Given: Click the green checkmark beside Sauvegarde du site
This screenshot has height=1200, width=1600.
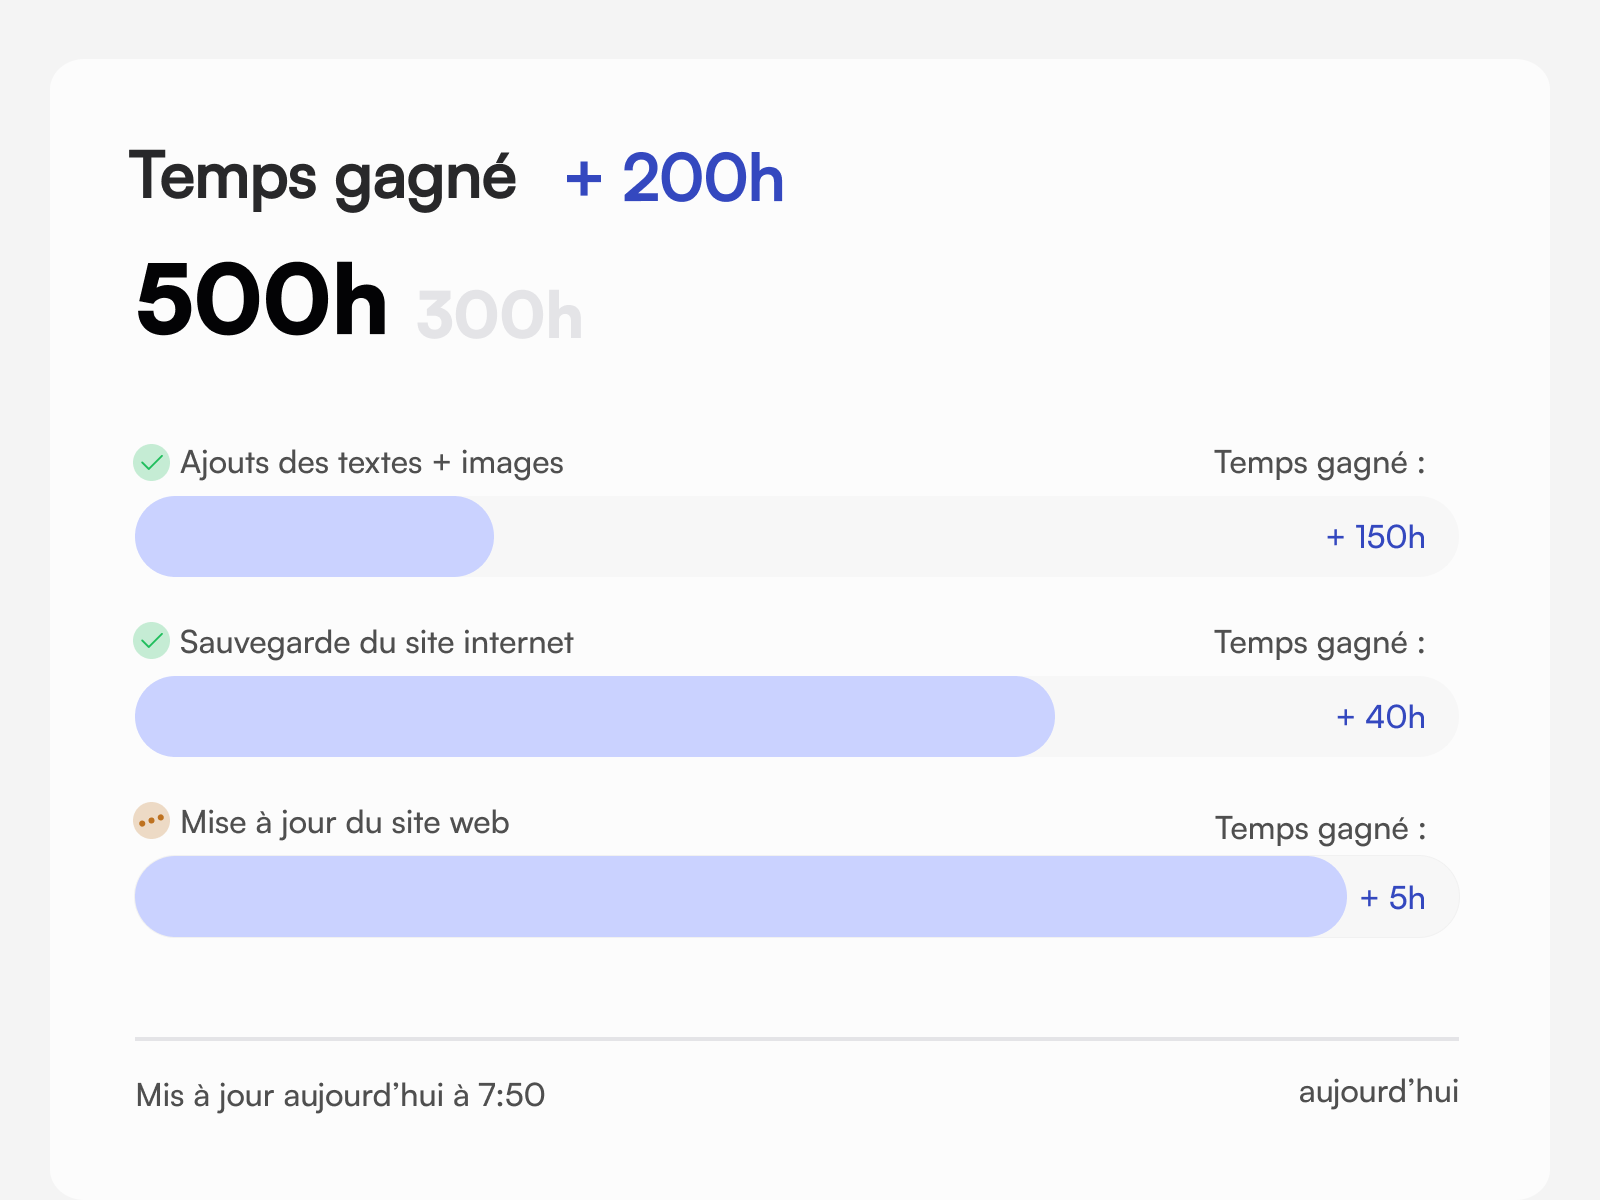Looking at the screenshot, I should 150,643.
